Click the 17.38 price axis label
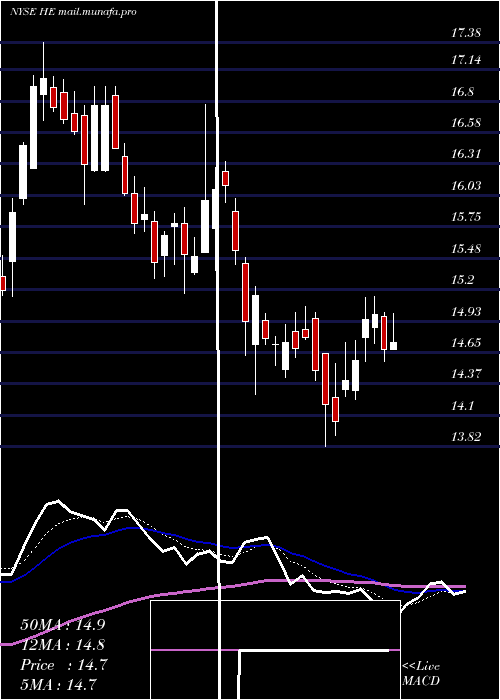Image resolution: width=500 pixels, height=700 pixels. (466, 32)
